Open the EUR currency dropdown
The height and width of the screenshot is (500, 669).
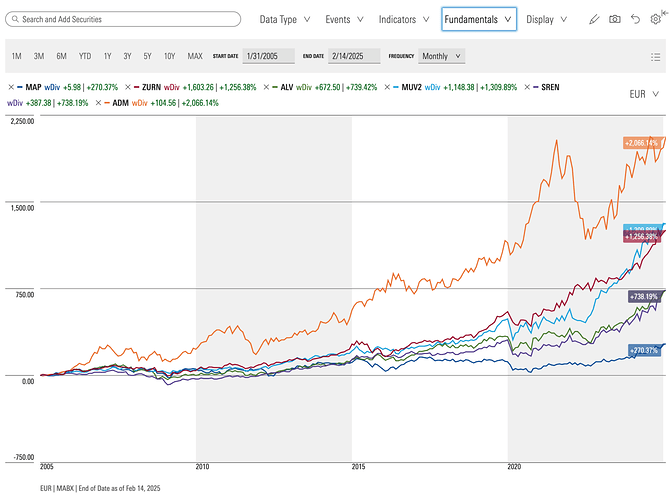pos(644,94)
